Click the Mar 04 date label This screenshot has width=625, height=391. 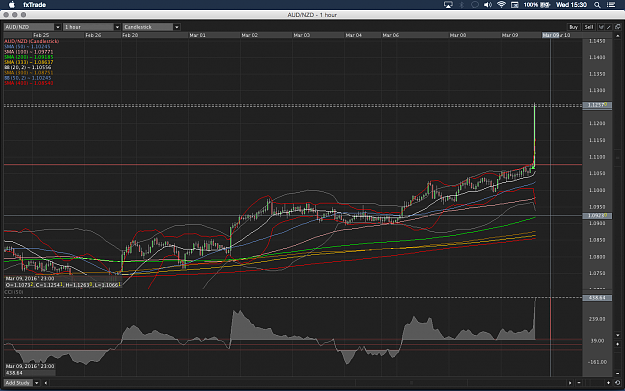point(354,35)
